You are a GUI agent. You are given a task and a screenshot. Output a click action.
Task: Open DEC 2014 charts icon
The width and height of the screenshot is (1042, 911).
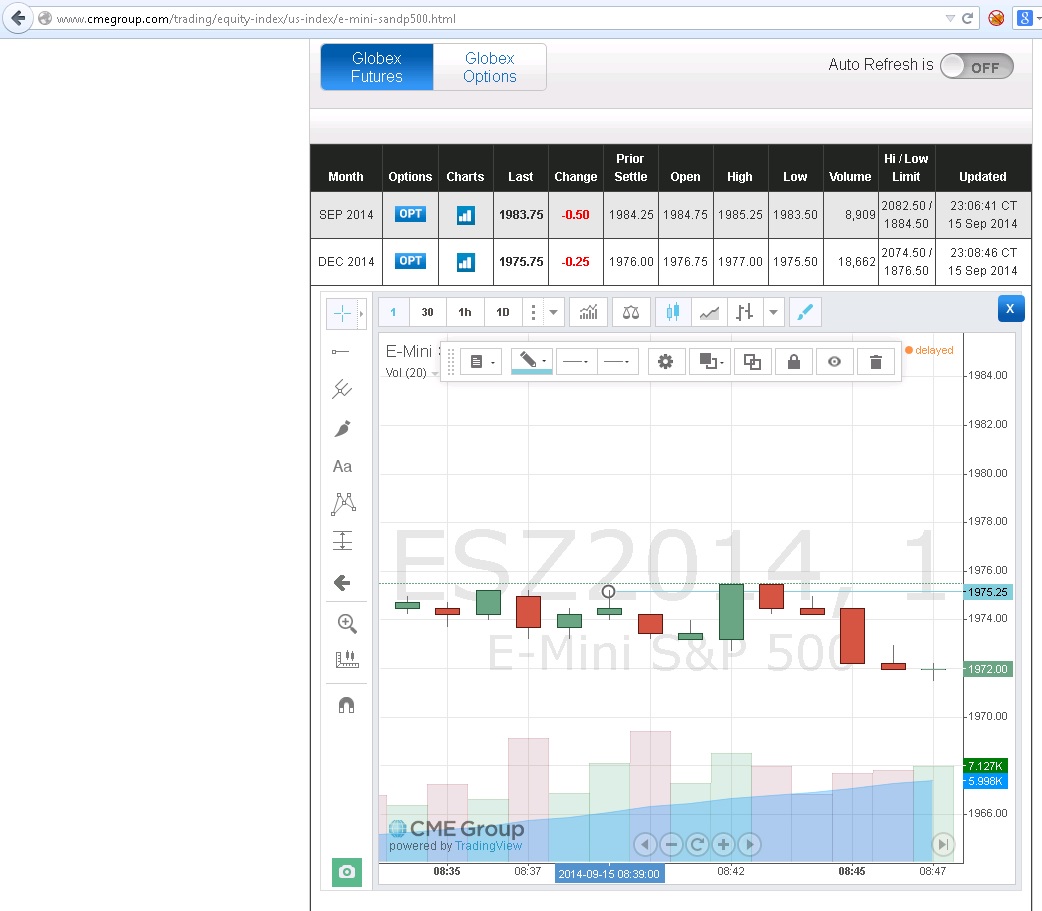pos(466,262)
